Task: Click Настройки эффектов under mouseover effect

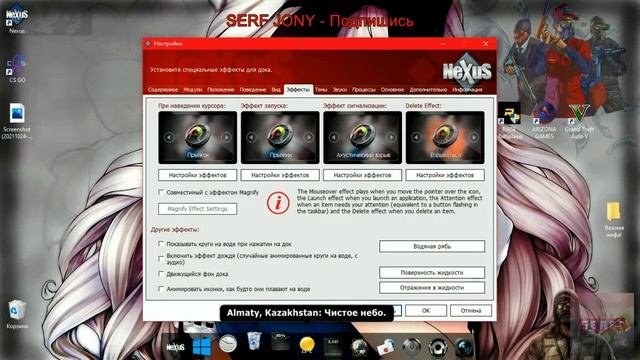Action: (x=198, y=175)
